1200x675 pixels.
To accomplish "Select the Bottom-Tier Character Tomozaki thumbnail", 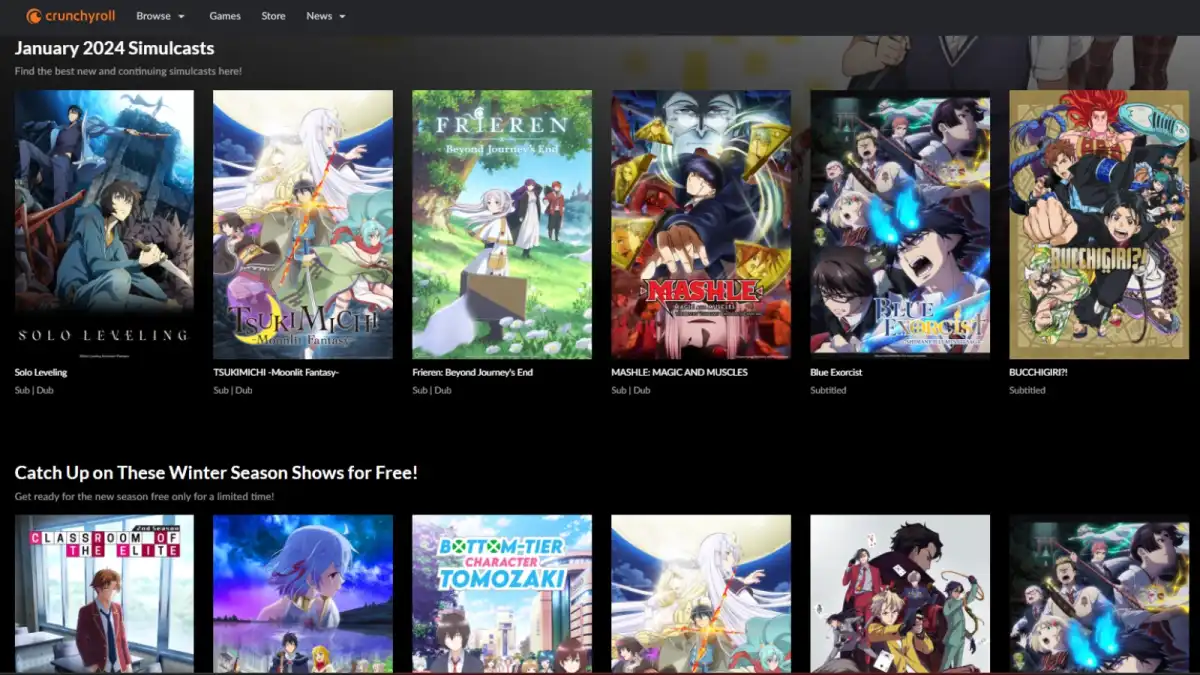I will 502,594.
